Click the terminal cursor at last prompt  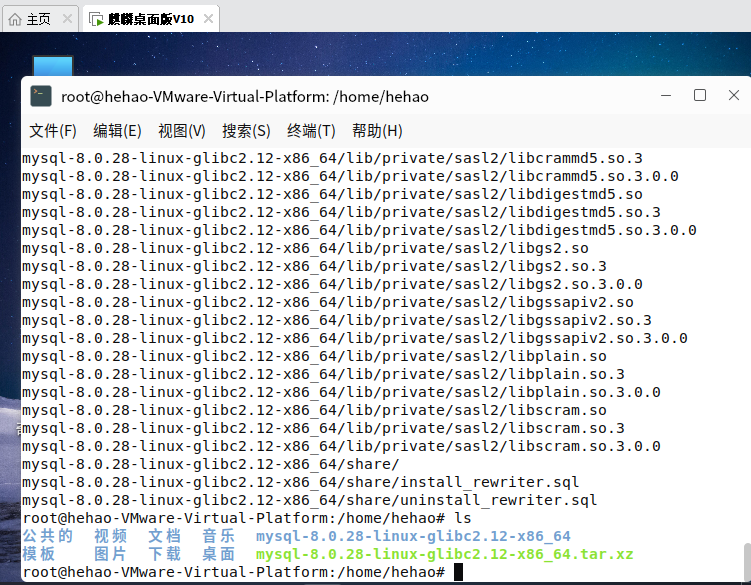tap(458, 572)
